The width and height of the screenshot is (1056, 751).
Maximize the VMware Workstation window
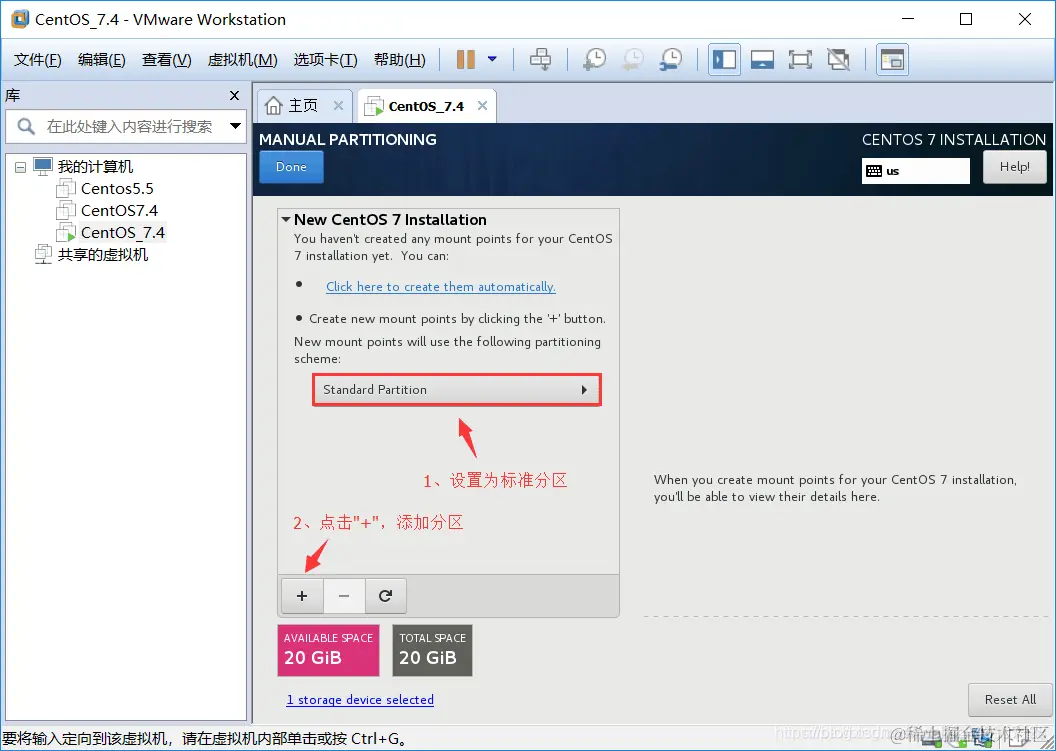point(966,19)
